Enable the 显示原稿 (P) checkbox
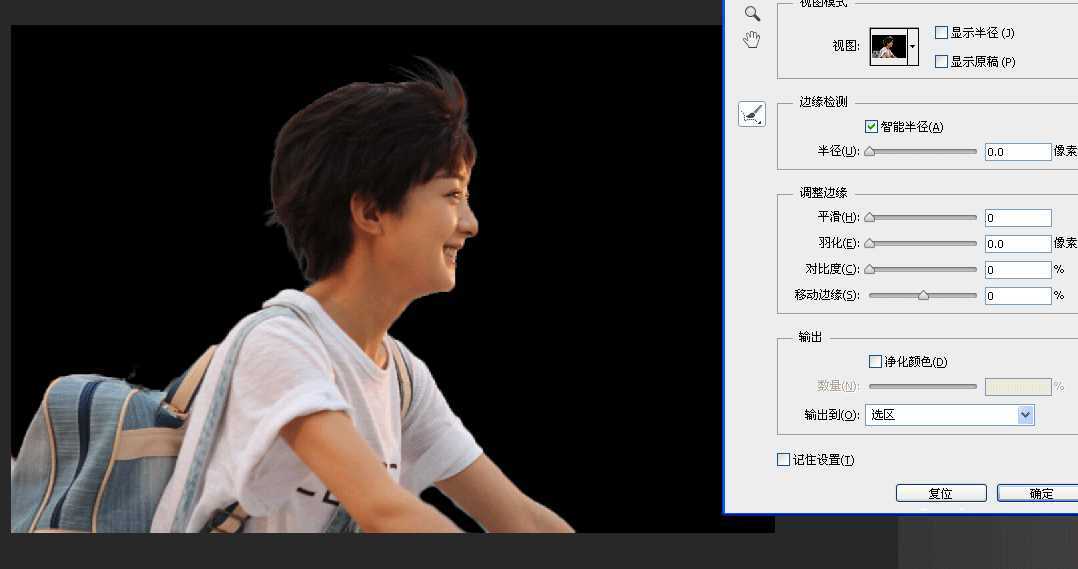 pos(941,61)
